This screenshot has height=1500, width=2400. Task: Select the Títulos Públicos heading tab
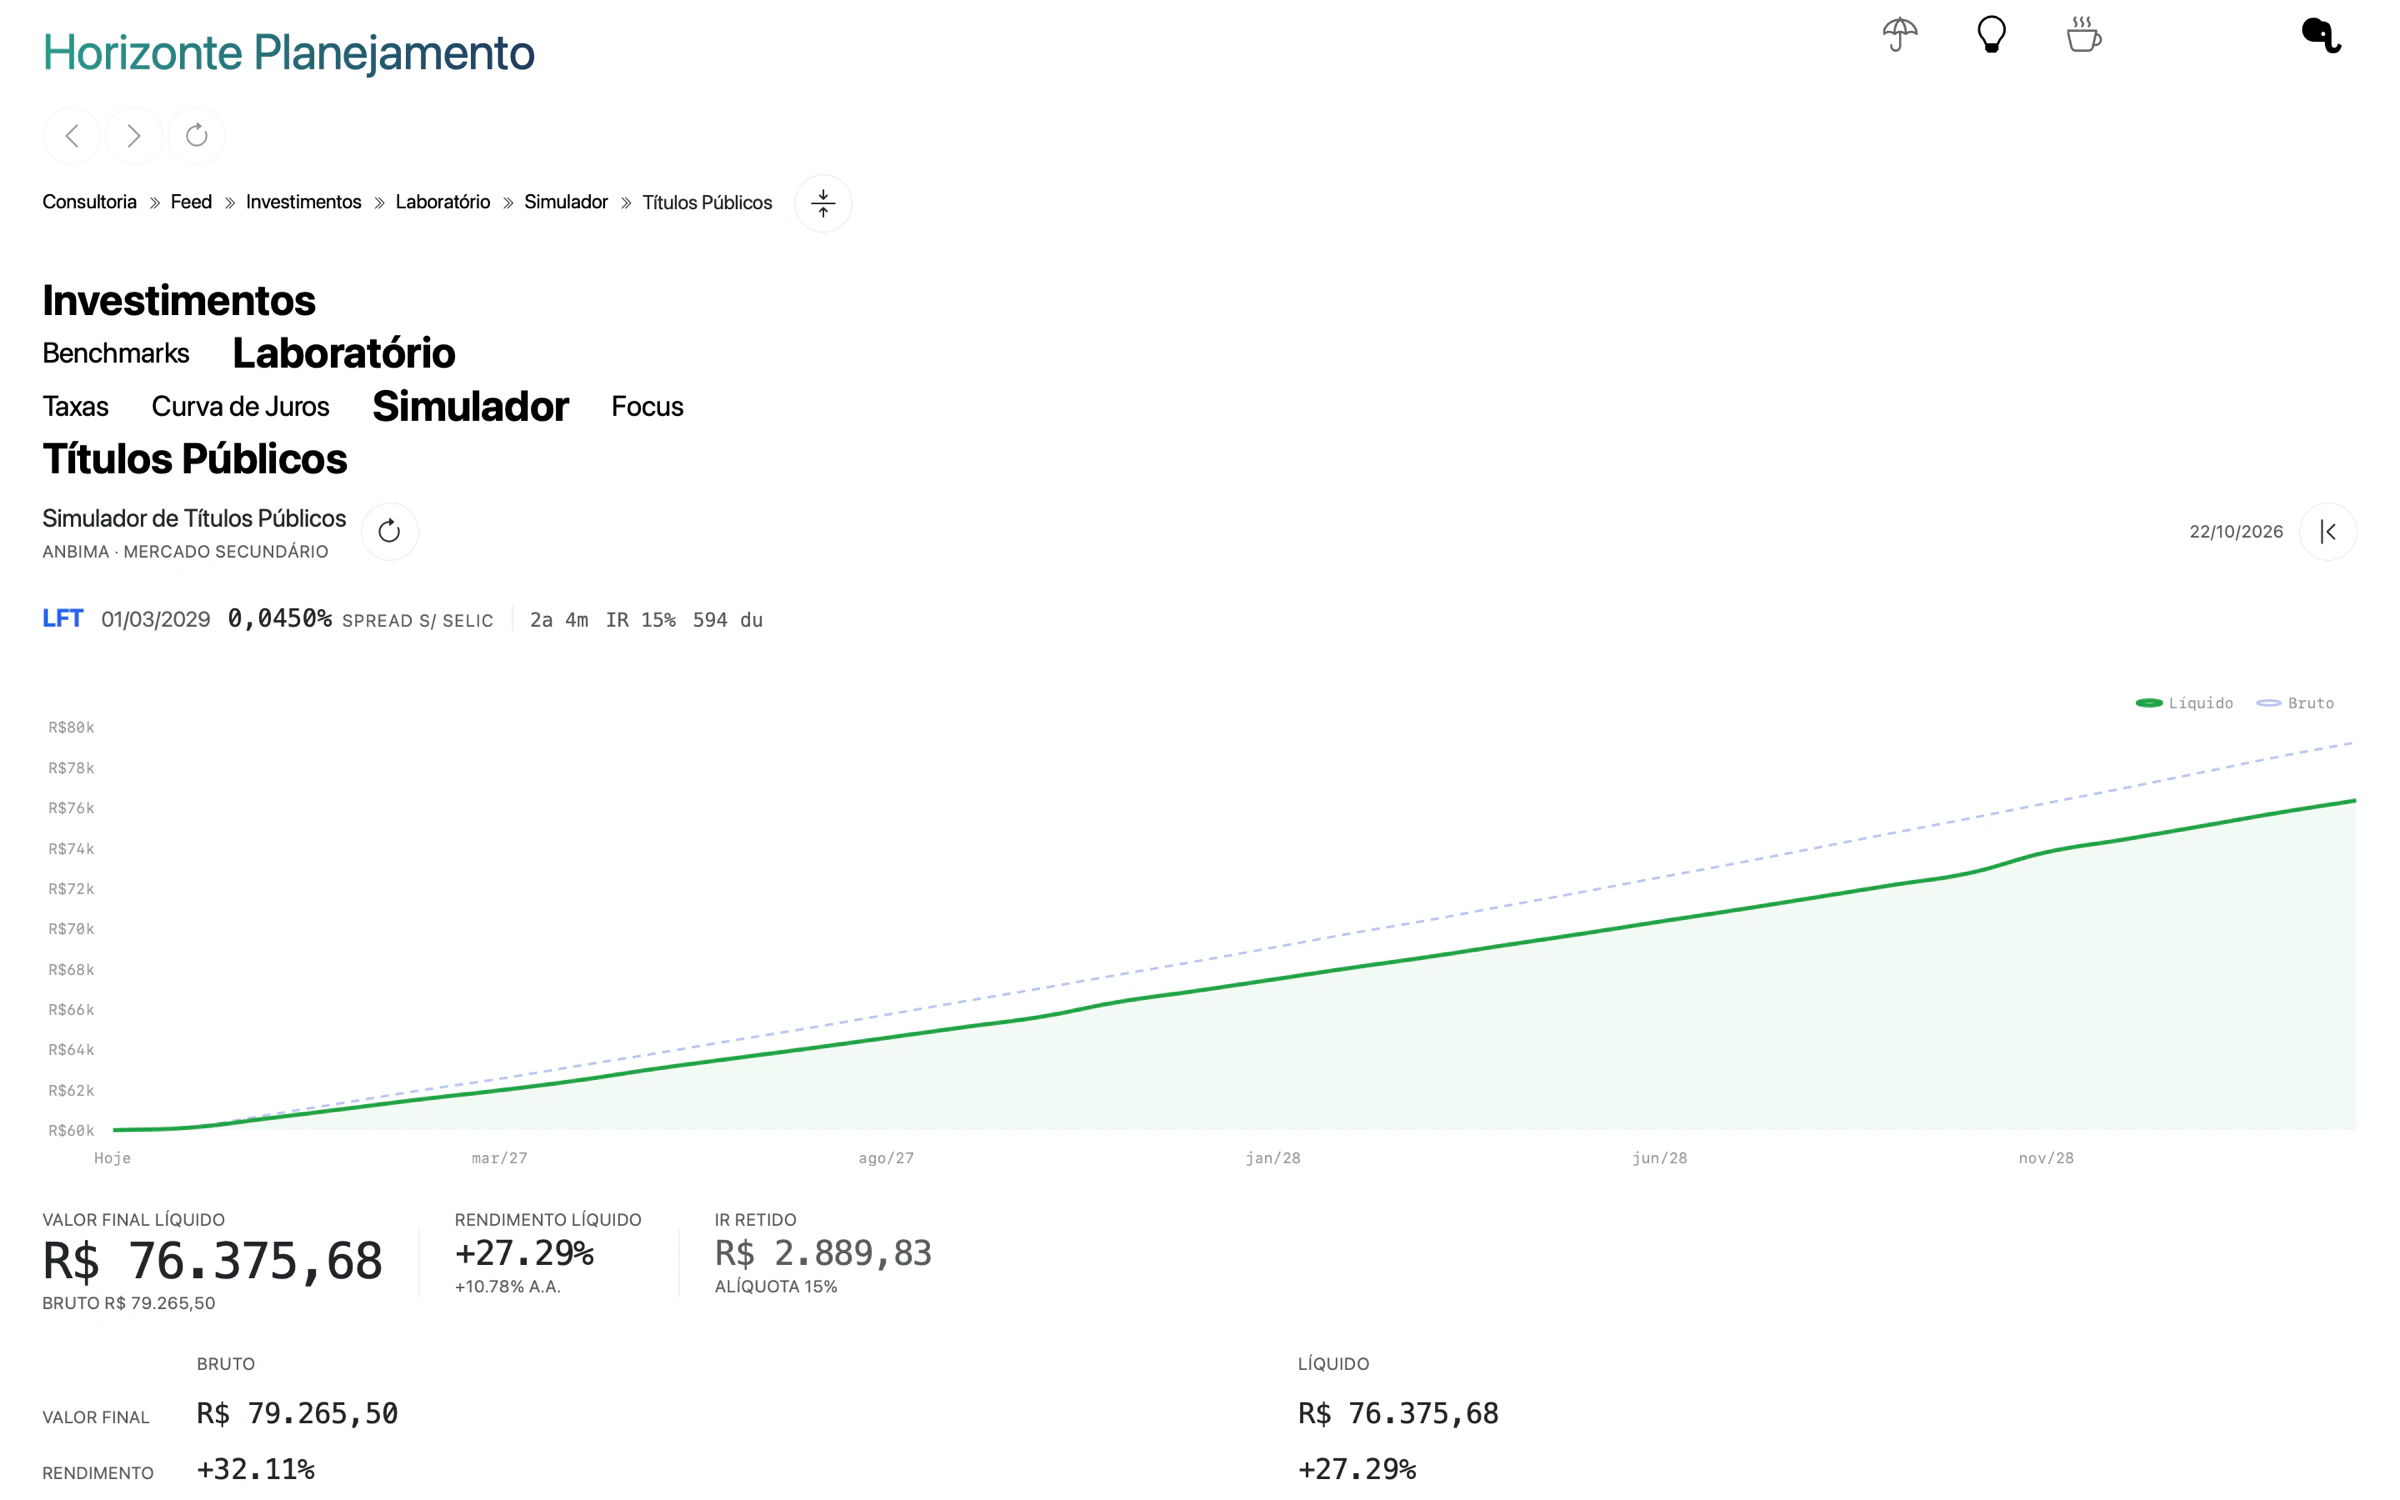point(195,459)
